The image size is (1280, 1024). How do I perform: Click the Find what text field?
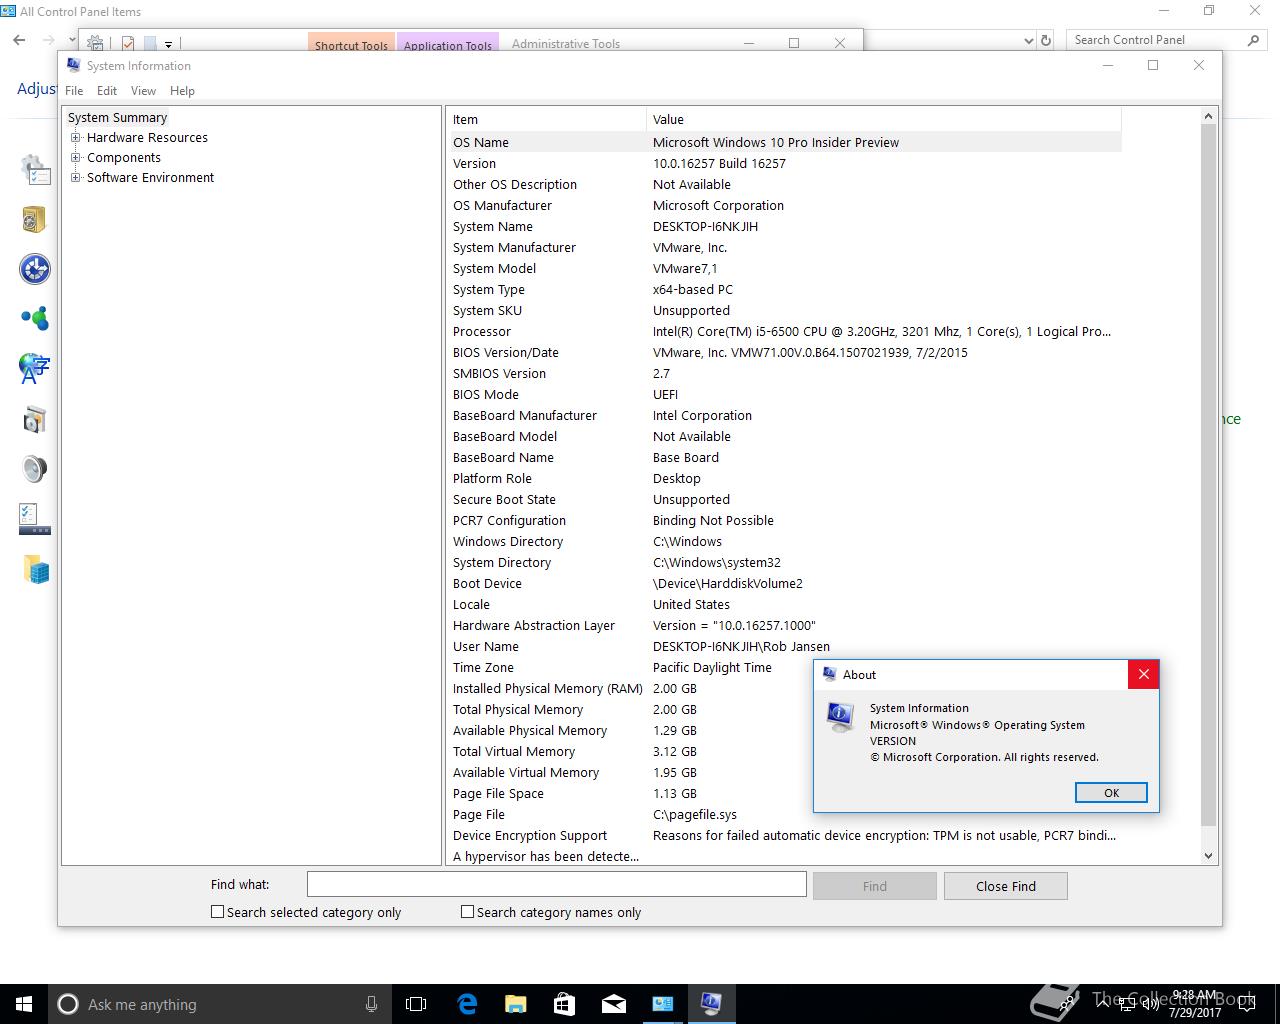click(x=556, y=885)
